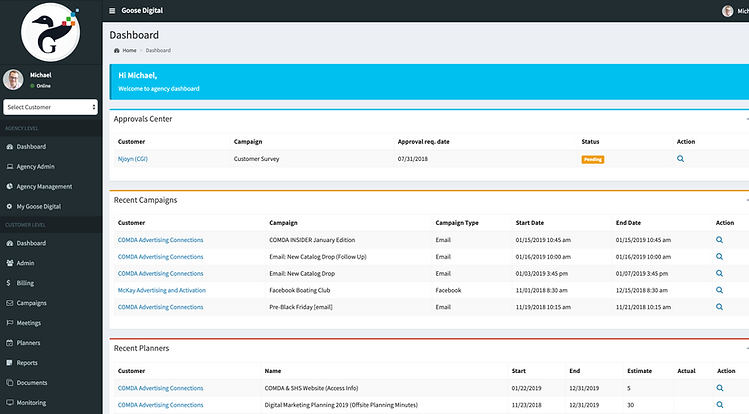
Task: Click Michael's profile photo in sidebar
Action: point(13,79)
